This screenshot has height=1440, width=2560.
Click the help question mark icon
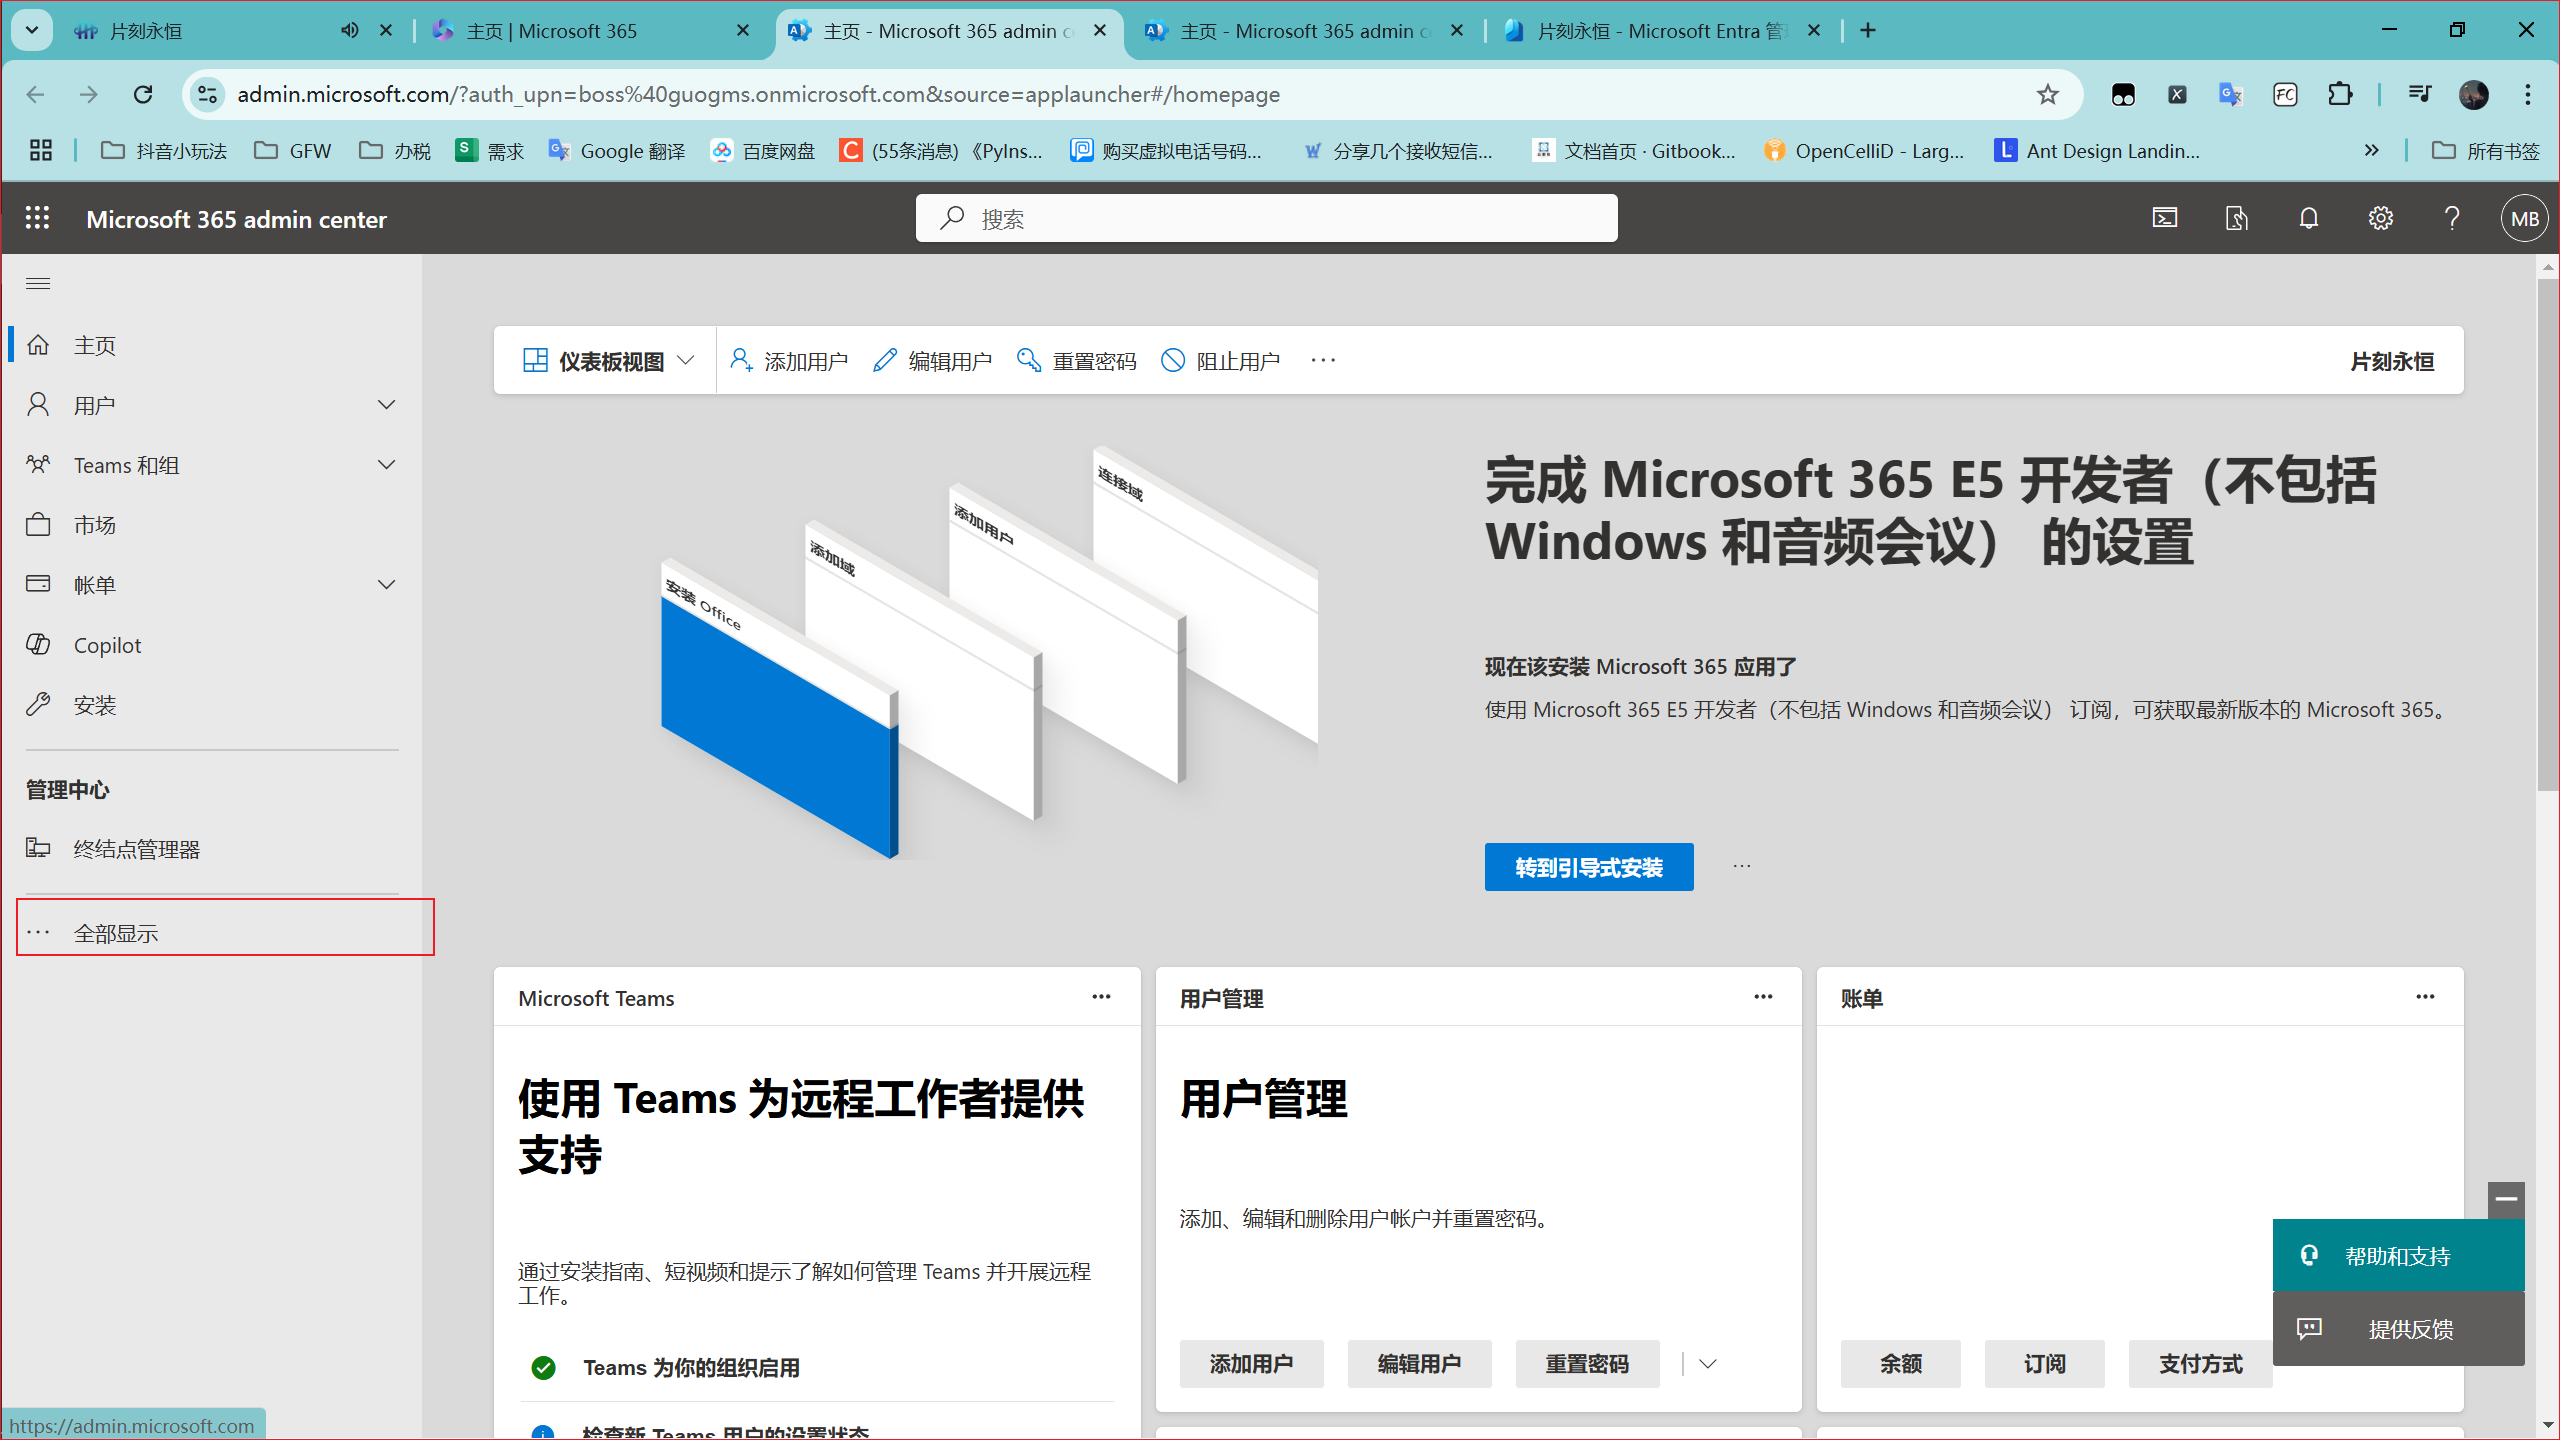2452,218
